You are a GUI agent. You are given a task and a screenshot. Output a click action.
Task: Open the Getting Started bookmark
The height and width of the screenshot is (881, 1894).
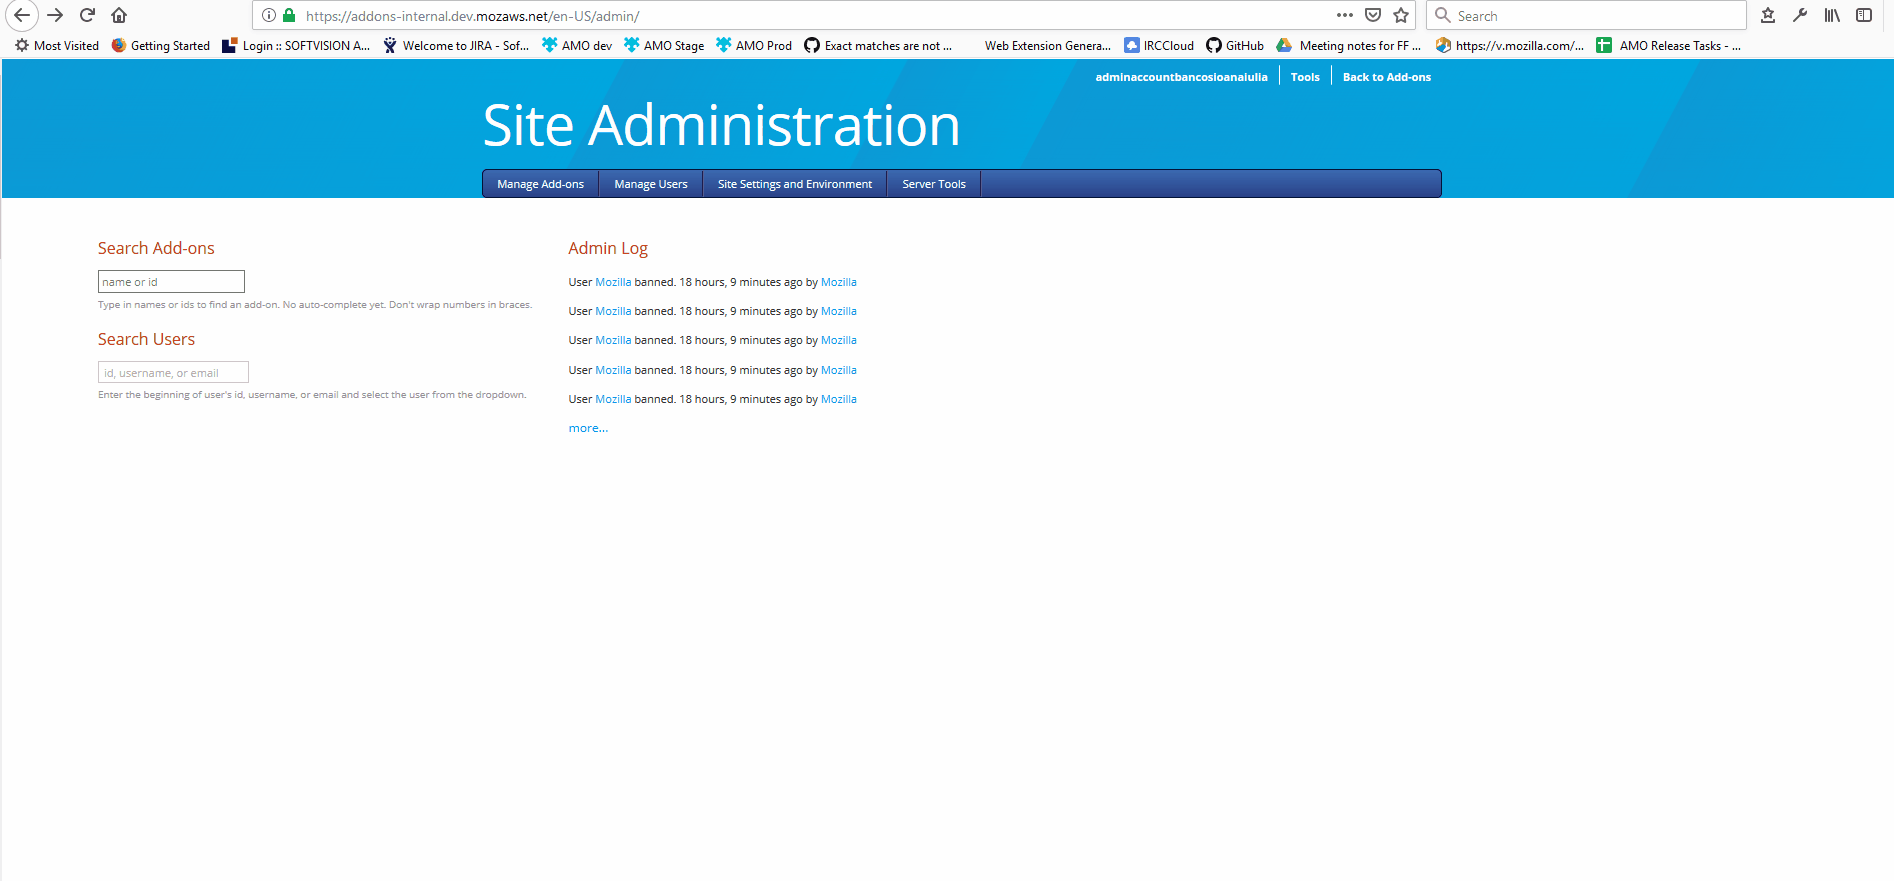[161, 45]
